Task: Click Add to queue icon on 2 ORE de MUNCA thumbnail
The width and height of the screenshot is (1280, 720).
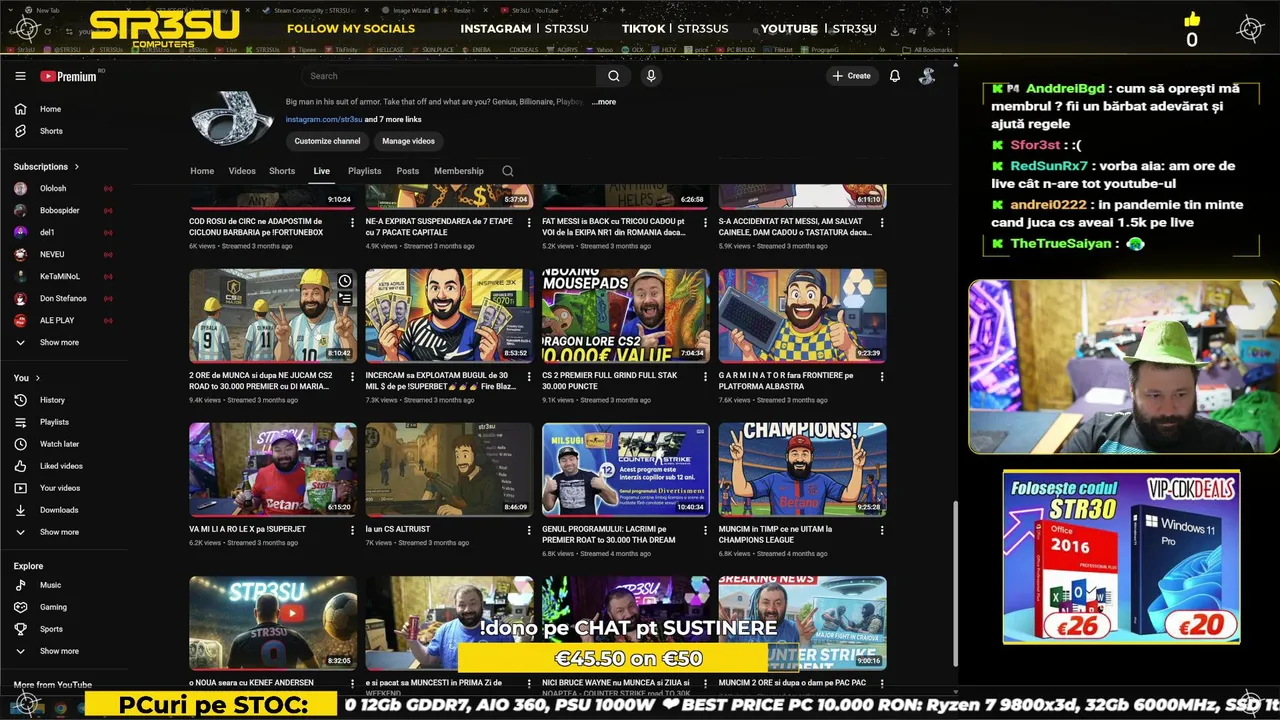Action: pos(344,298)
